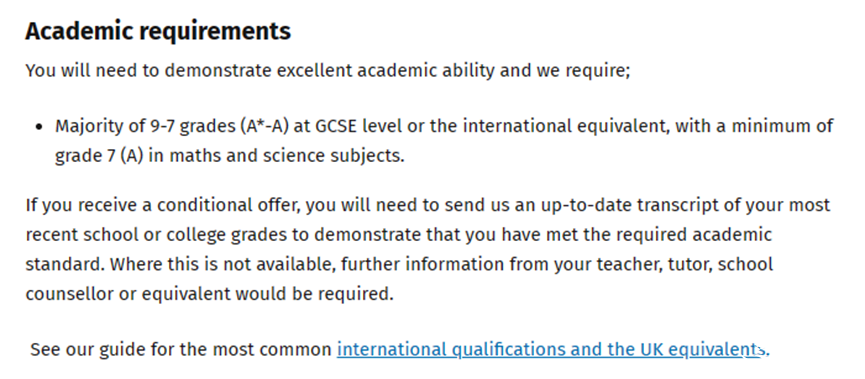Click the Academic requirements heading
Screen dimensions: 865x379
(x=158, y=31)
